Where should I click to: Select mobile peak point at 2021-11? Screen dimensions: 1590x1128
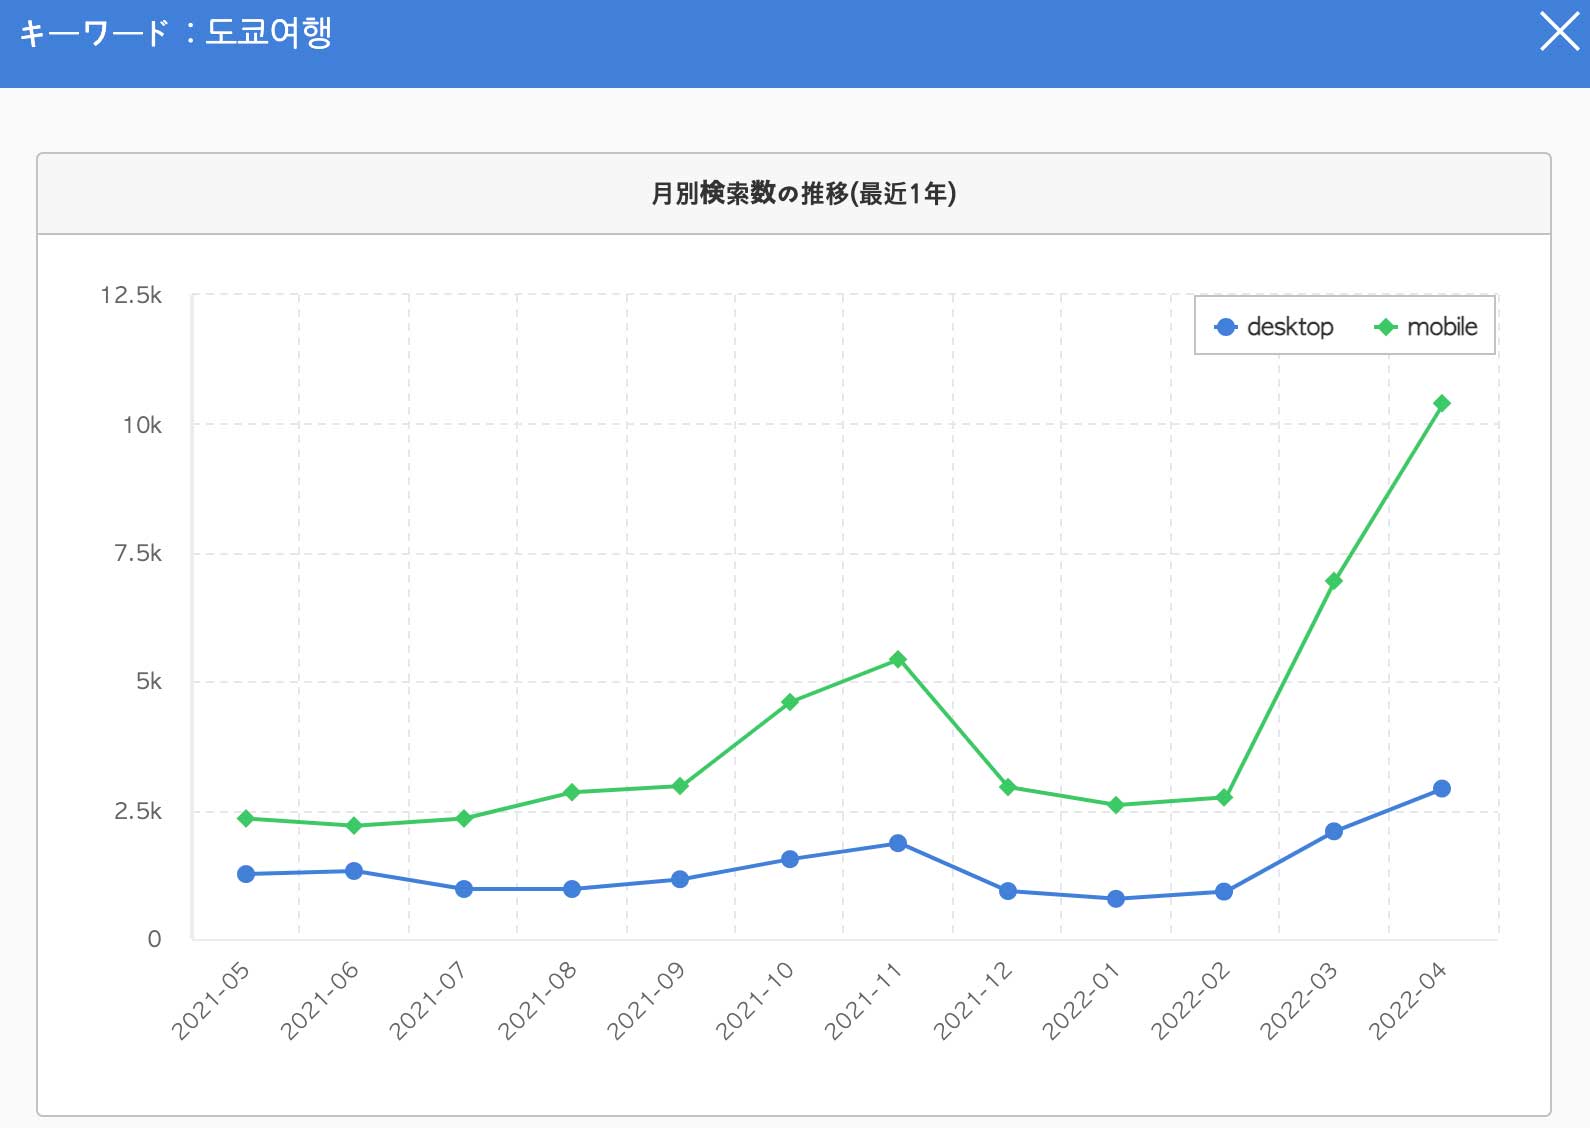point(898,660)
